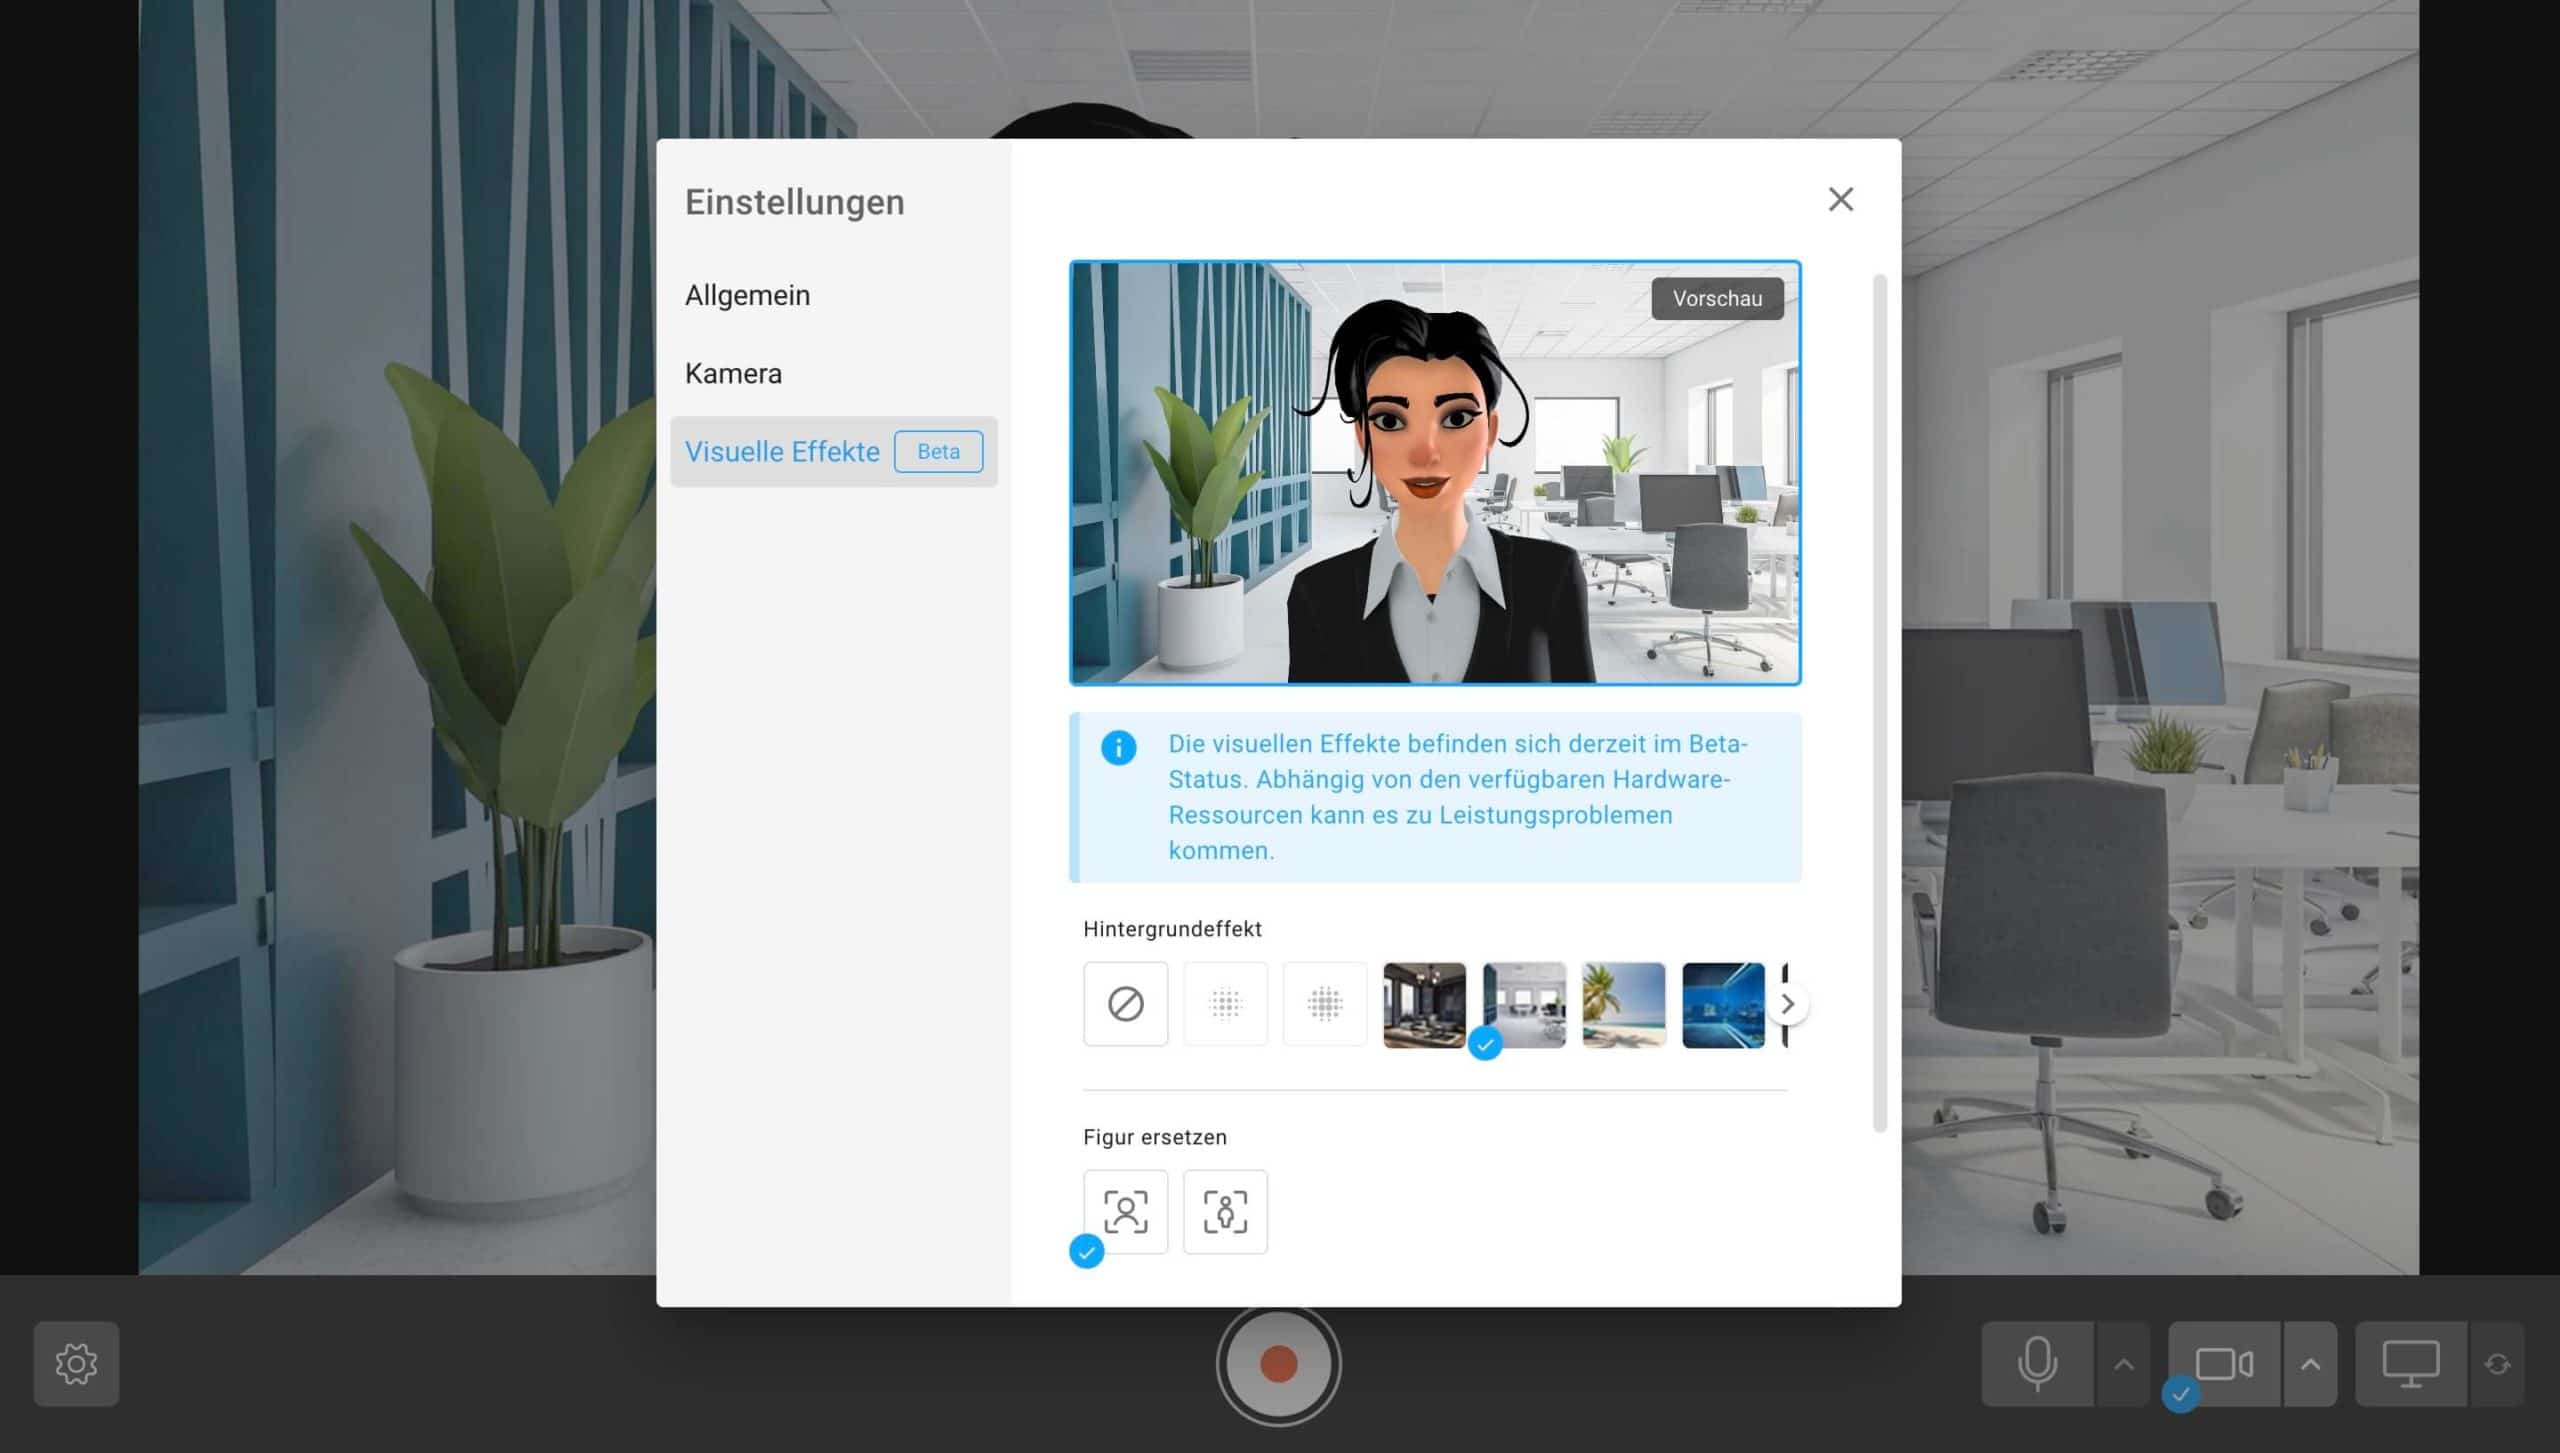2560x1453 pixels.
Task: Show more background effects with arrow
Action: (1788, 1004)
